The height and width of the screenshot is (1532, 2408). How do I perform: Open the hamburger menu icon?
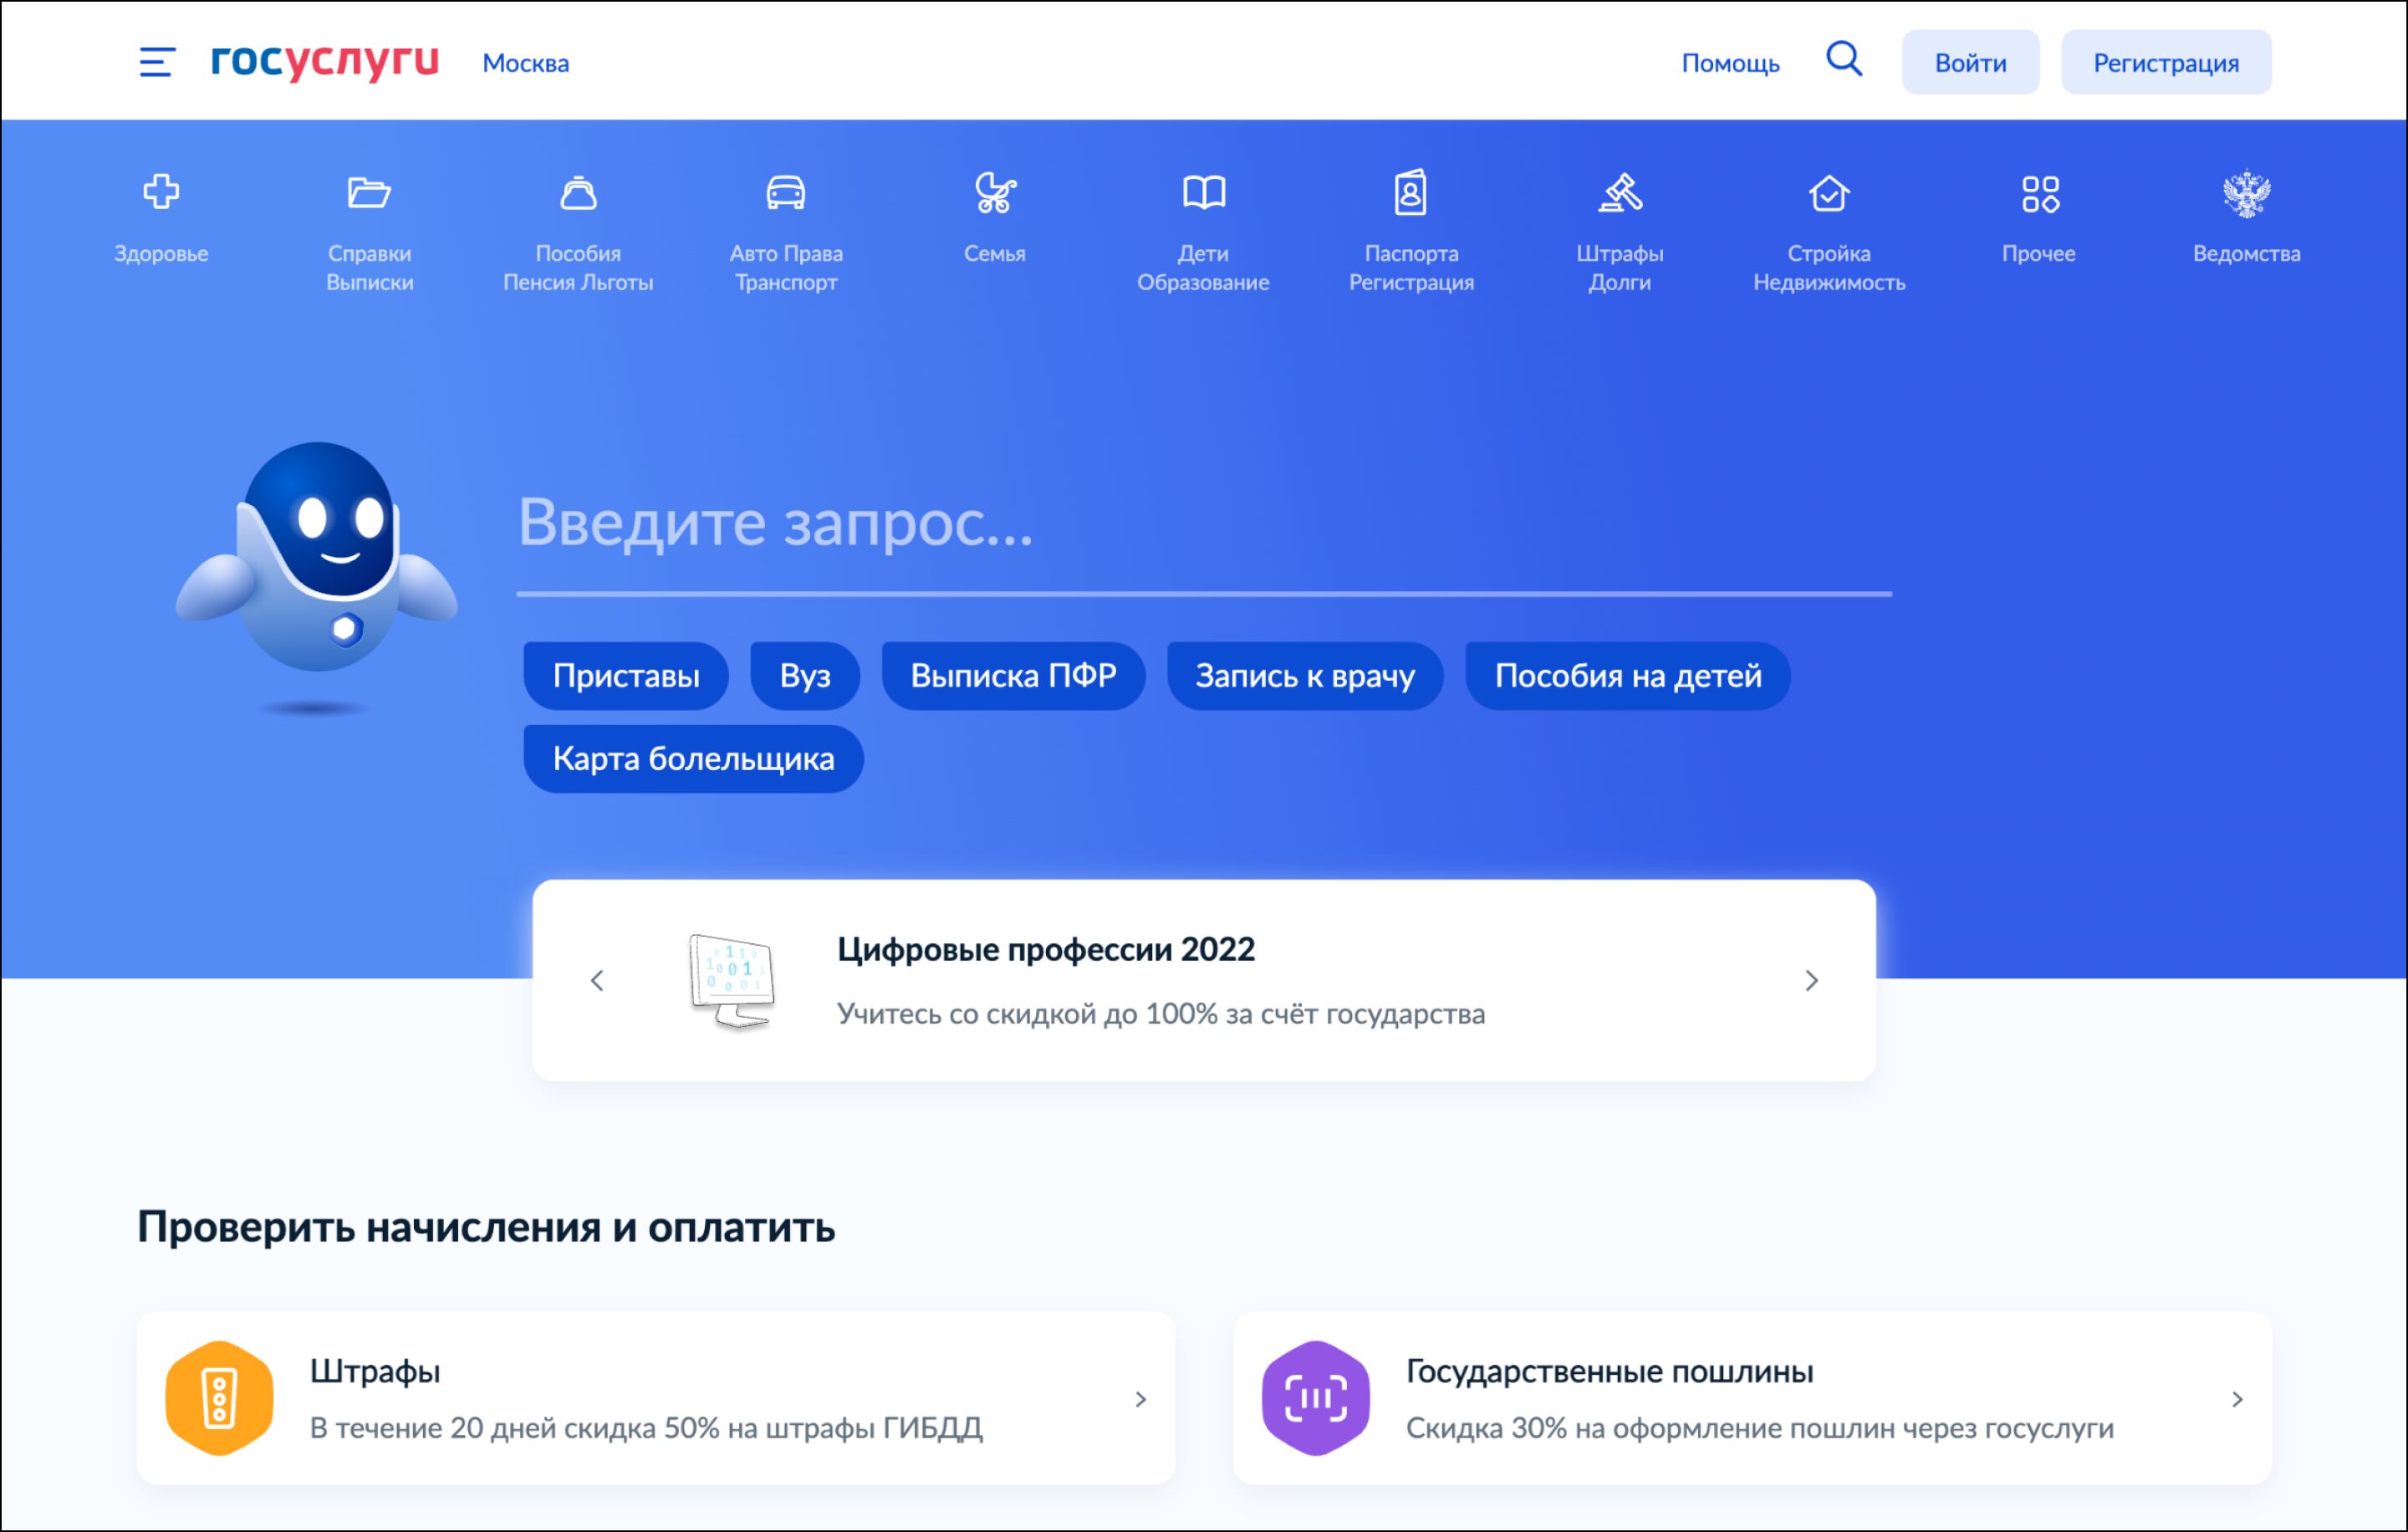pos(157,62)
